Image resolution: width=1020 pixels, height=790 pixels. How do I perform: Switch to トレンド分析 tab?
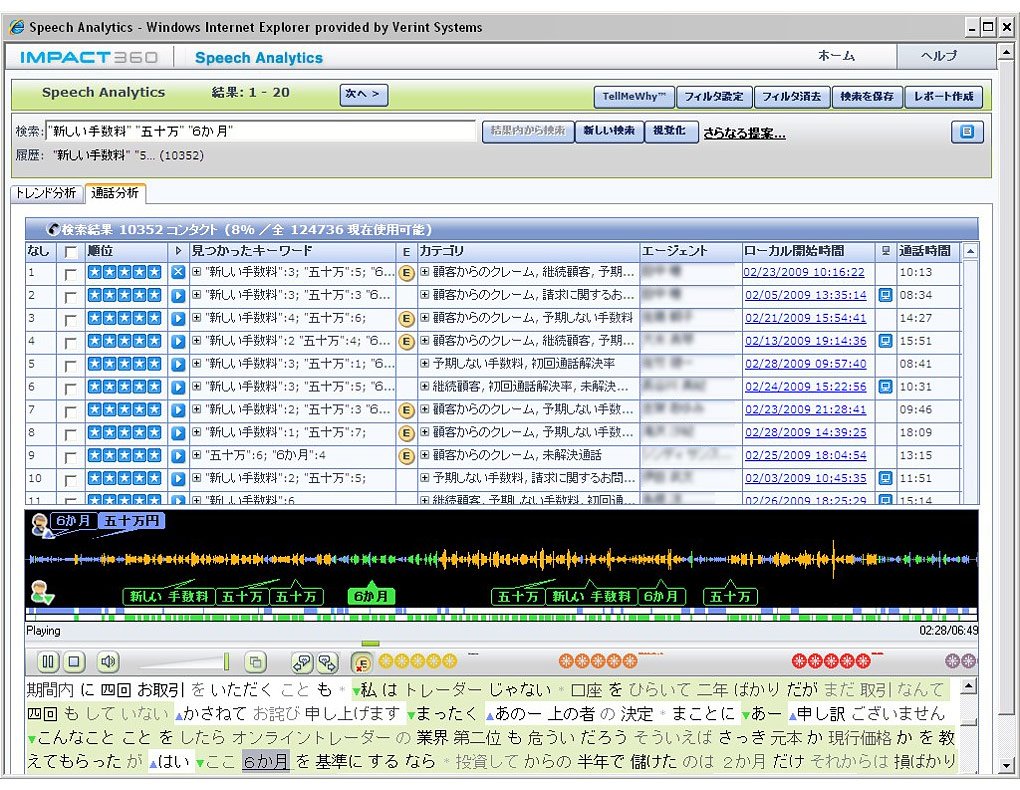[x=46, y=193]
